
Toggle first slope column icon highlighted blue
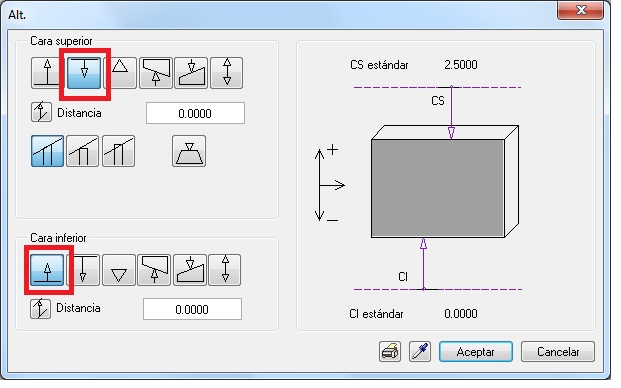coord(47,151)
